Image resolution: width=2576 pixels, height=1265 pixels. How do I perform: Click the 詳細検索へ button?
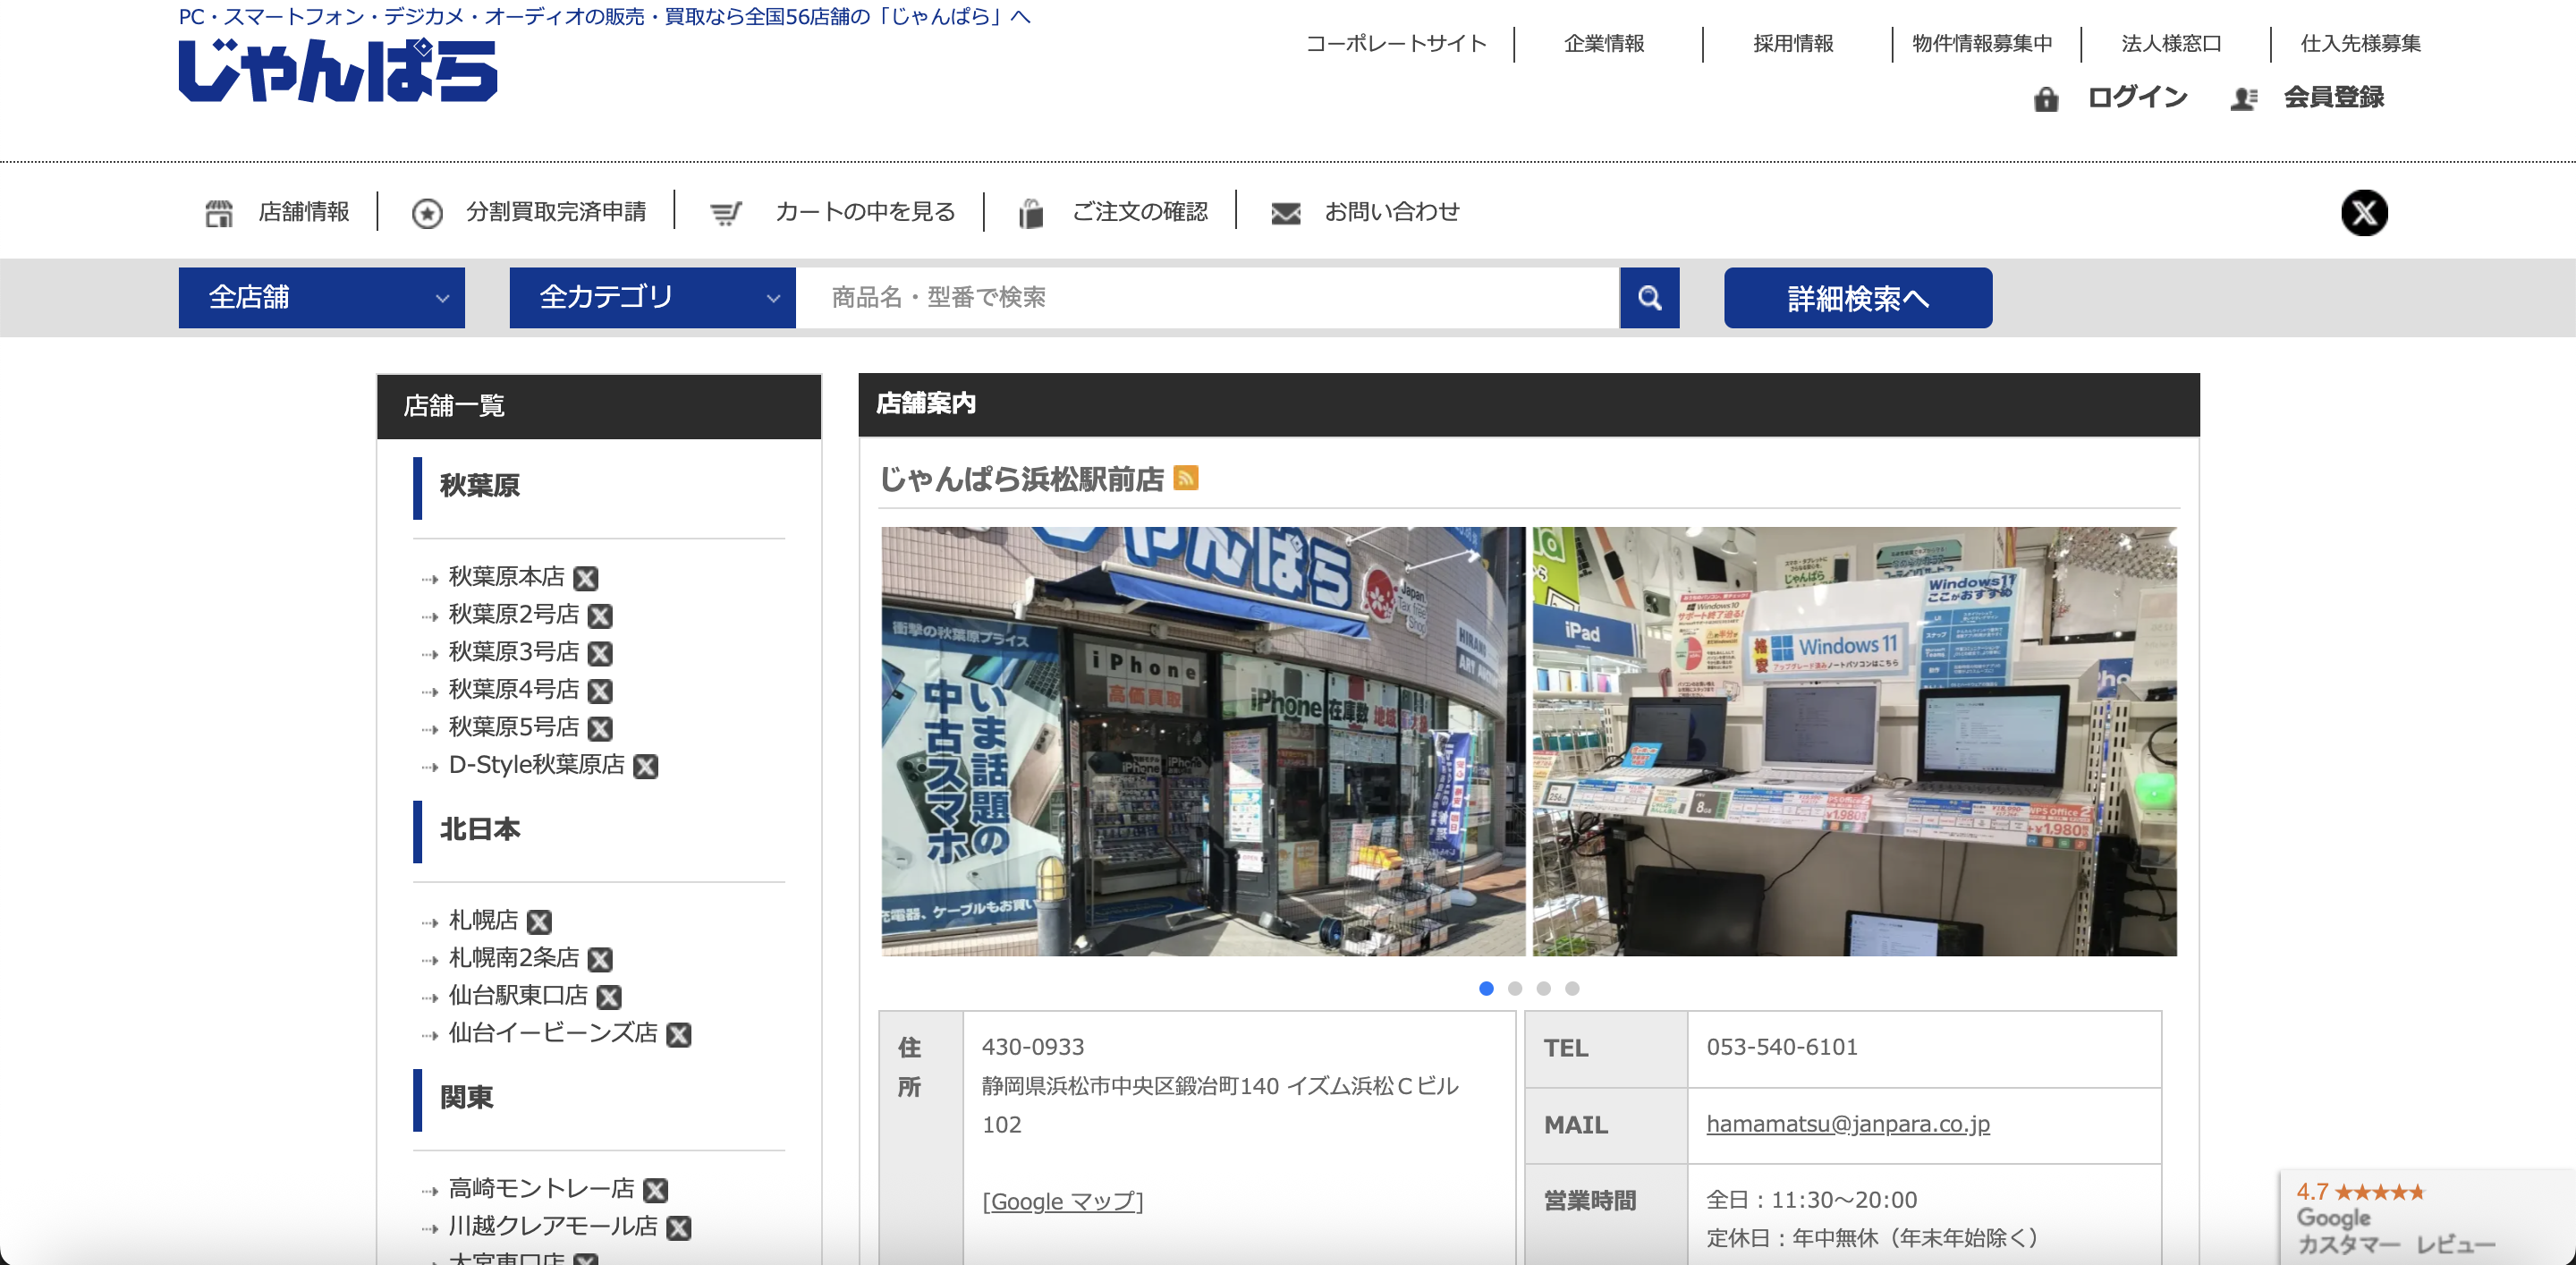[x=1857, y=297]
